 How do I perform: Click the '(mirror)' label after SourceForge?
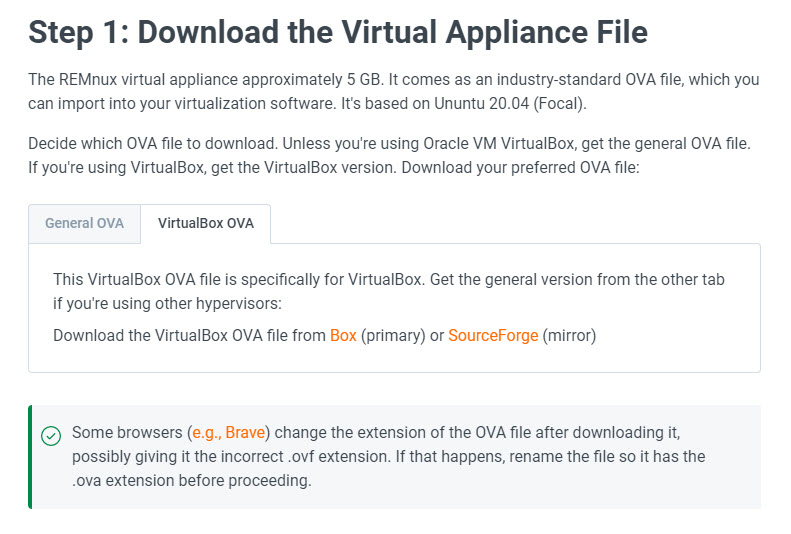pos(569,335)
